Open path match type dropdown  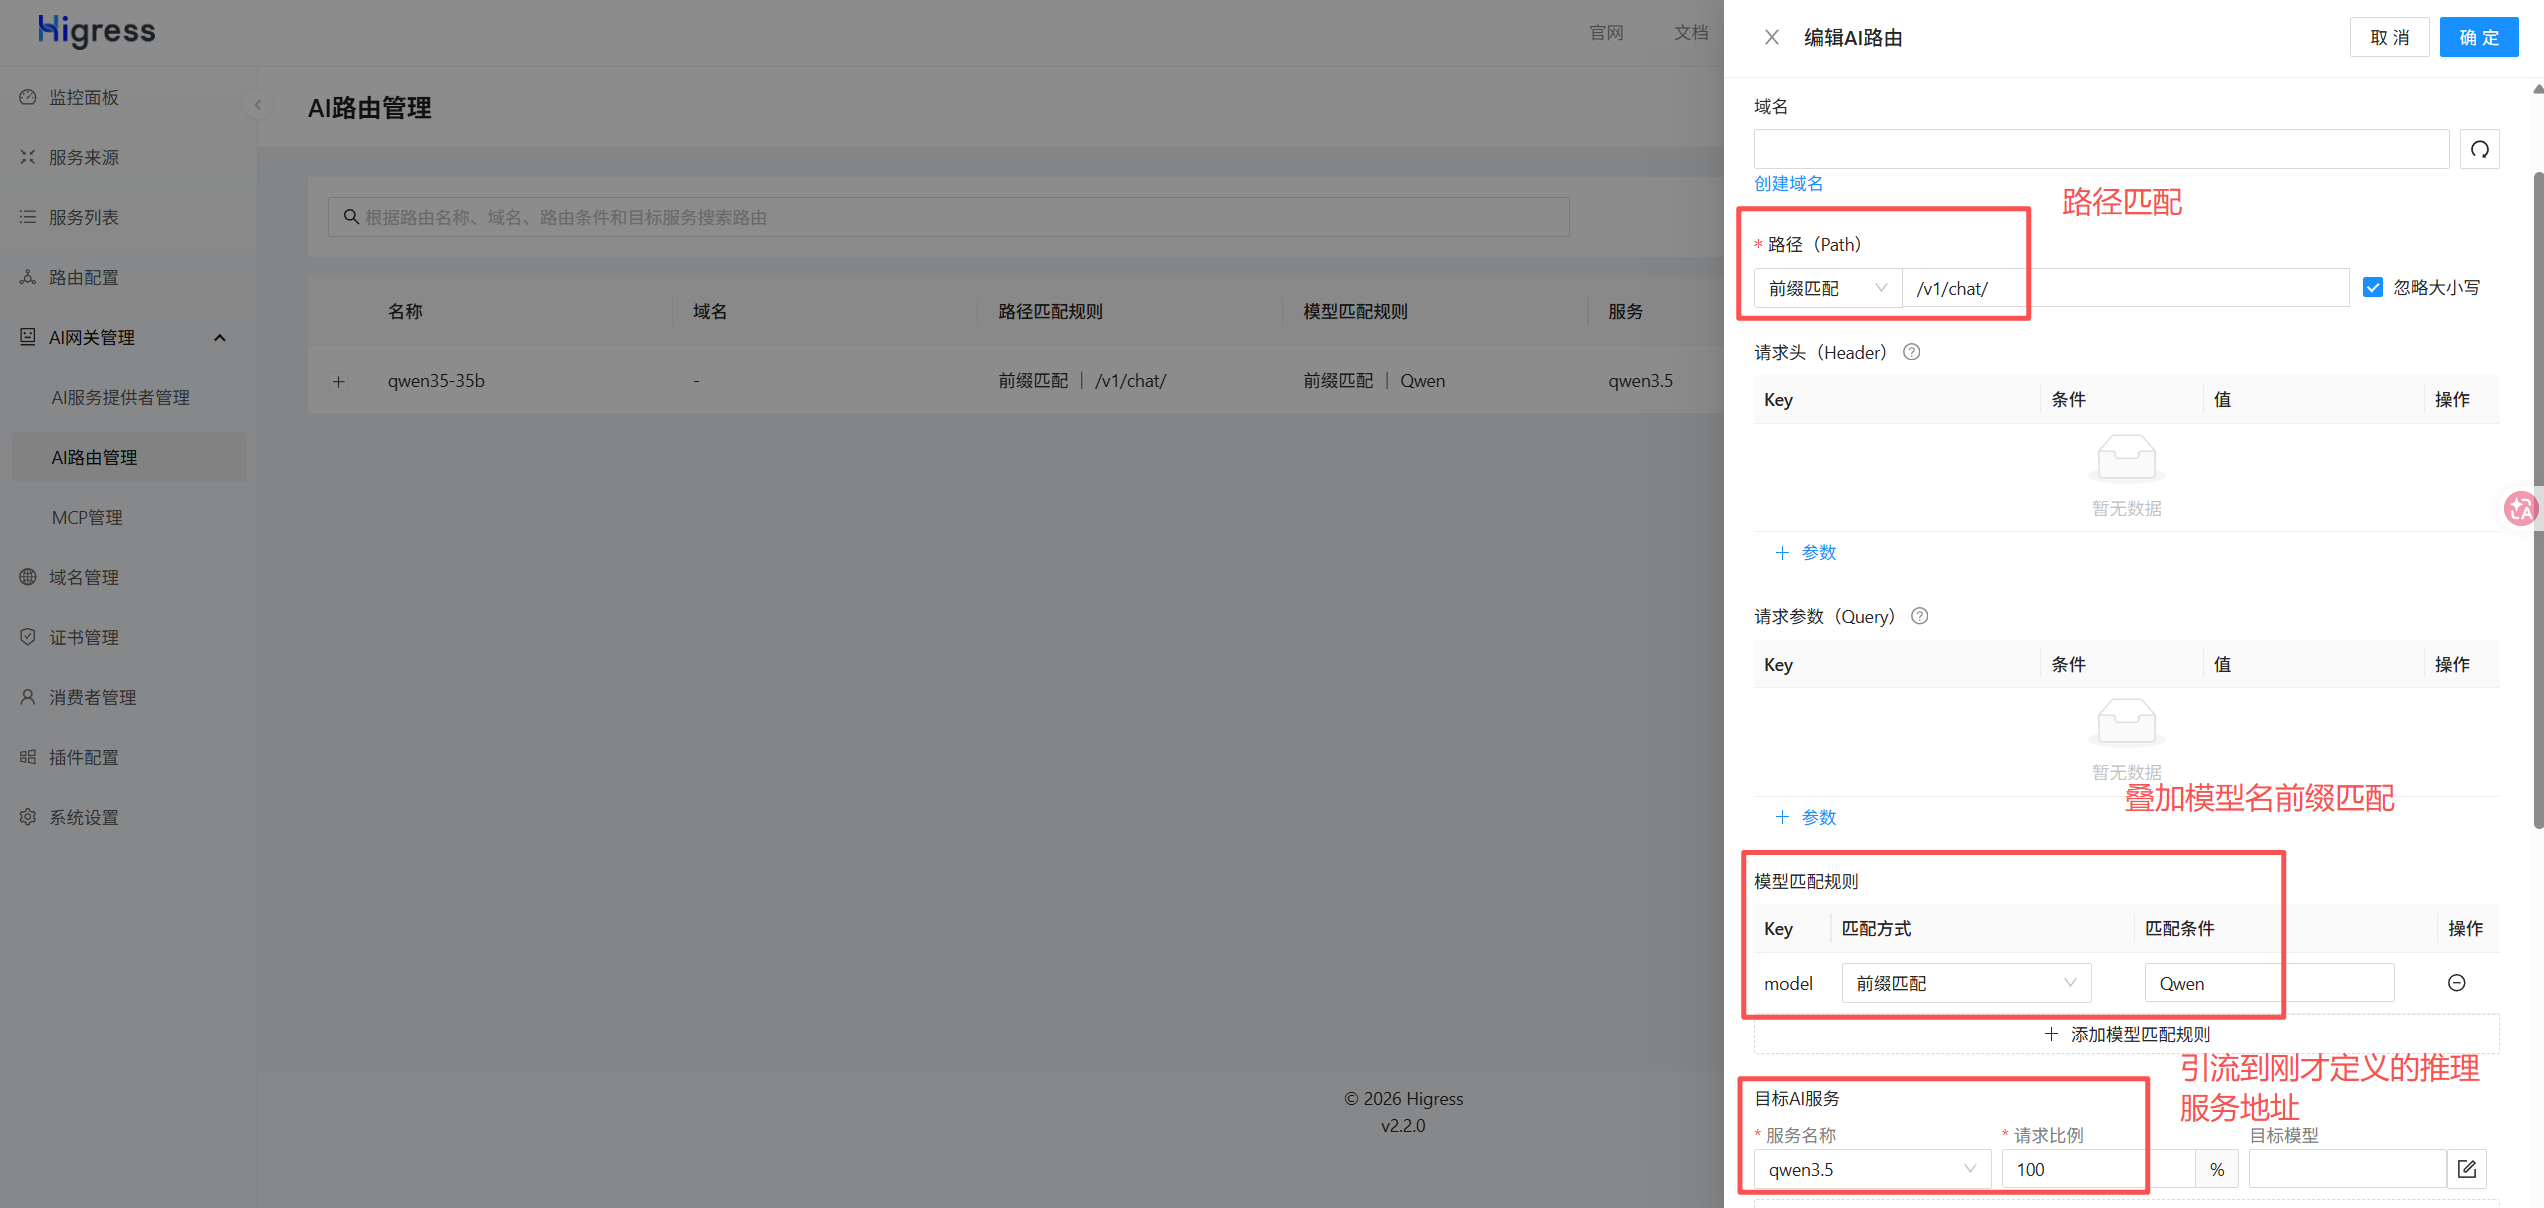click(x=1827, y=288)
